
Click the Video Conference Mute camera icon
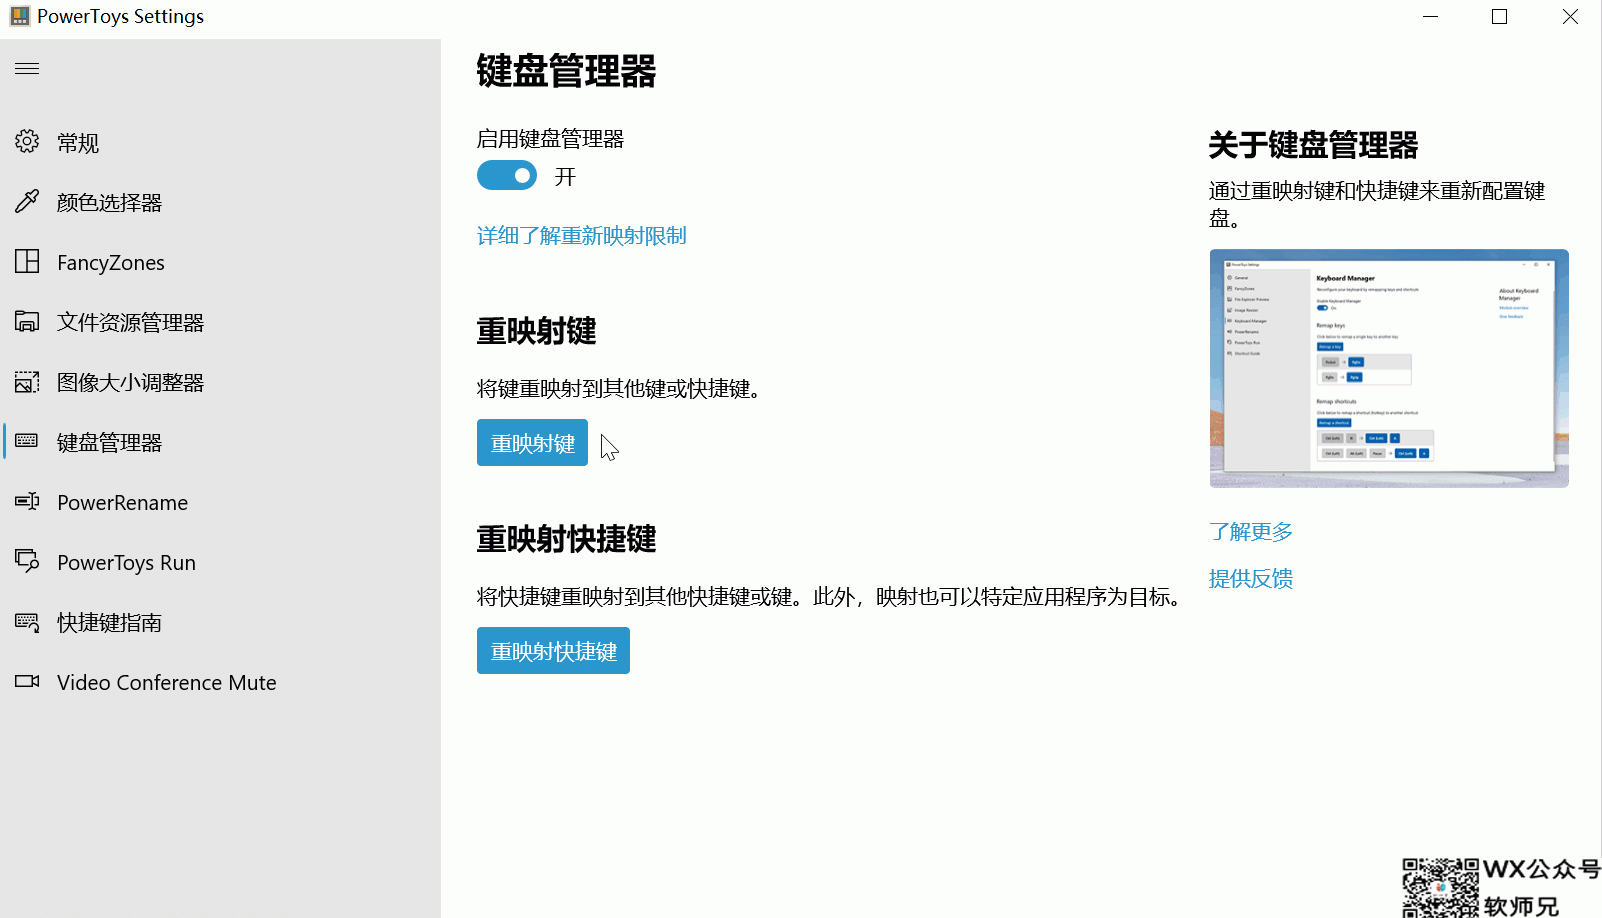click(27, 682)
